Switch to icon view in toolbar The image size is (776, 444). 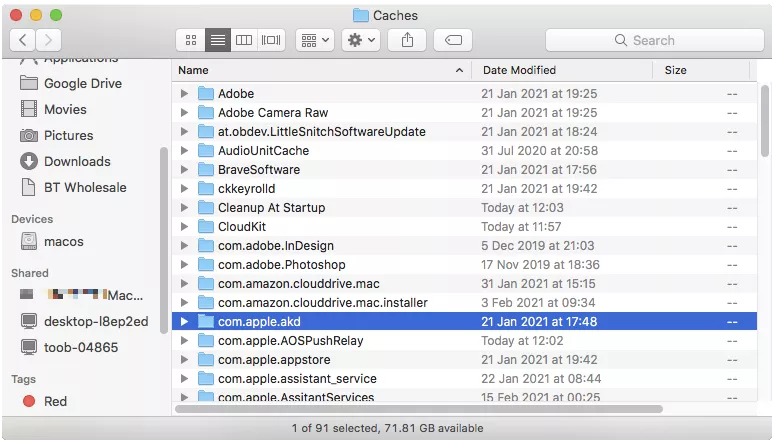click(191, 40)
